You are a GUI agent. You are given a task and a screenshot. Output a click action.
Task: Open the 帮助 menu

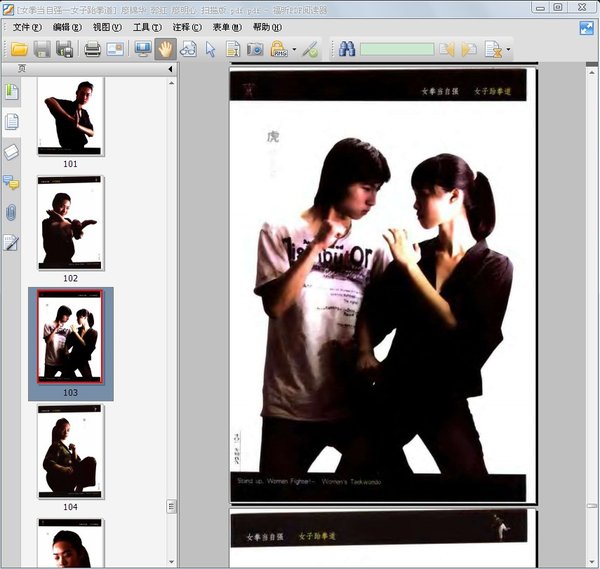pyautogui.click(x=267, y=27)
